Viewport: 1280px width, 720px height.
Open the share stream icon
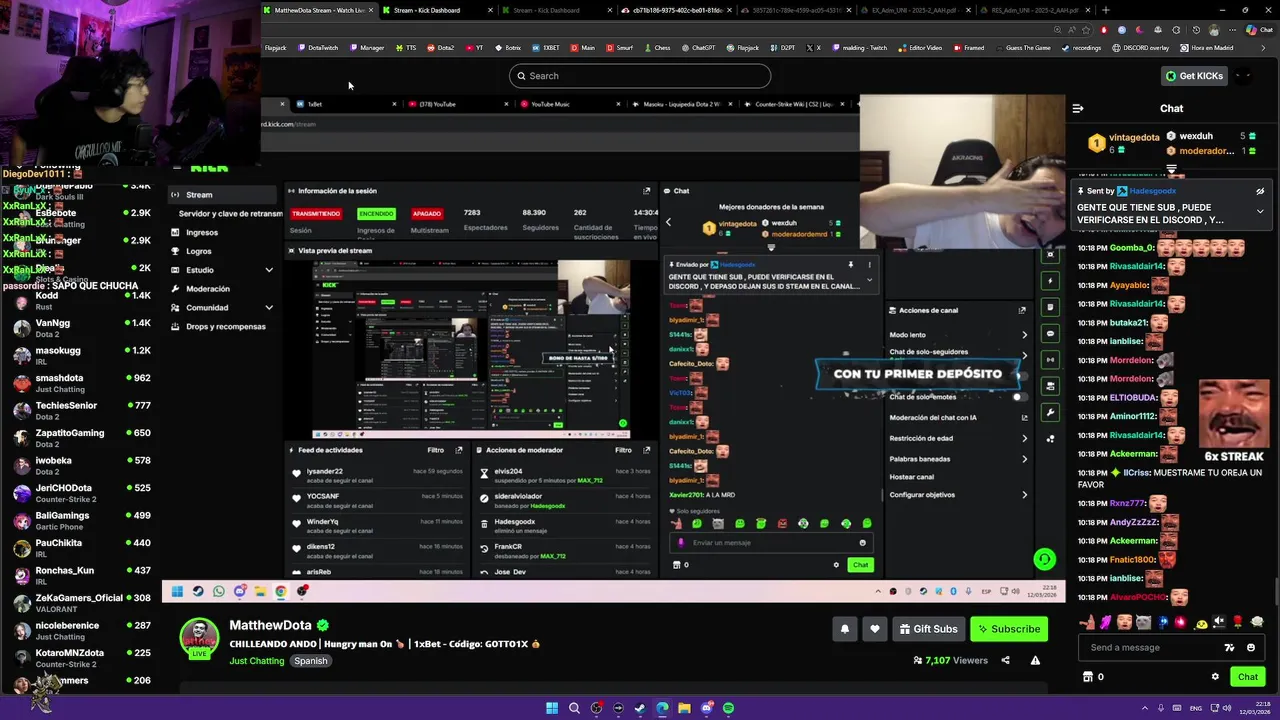(1005, 660)
